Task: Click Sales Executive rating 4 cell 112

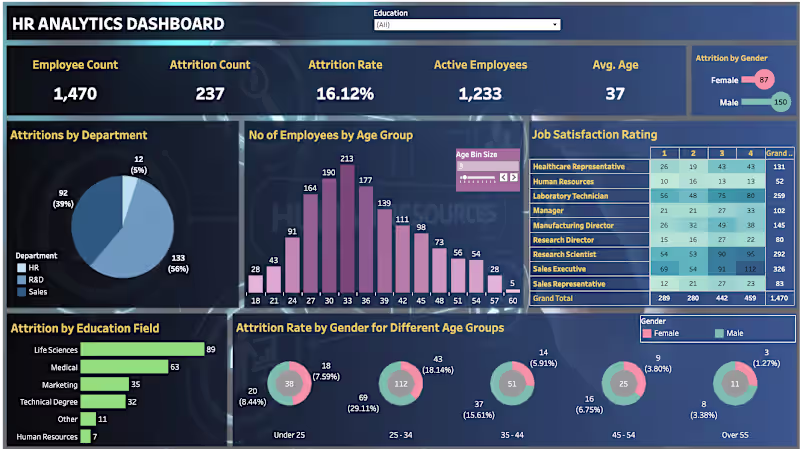Action: [750, 269]
